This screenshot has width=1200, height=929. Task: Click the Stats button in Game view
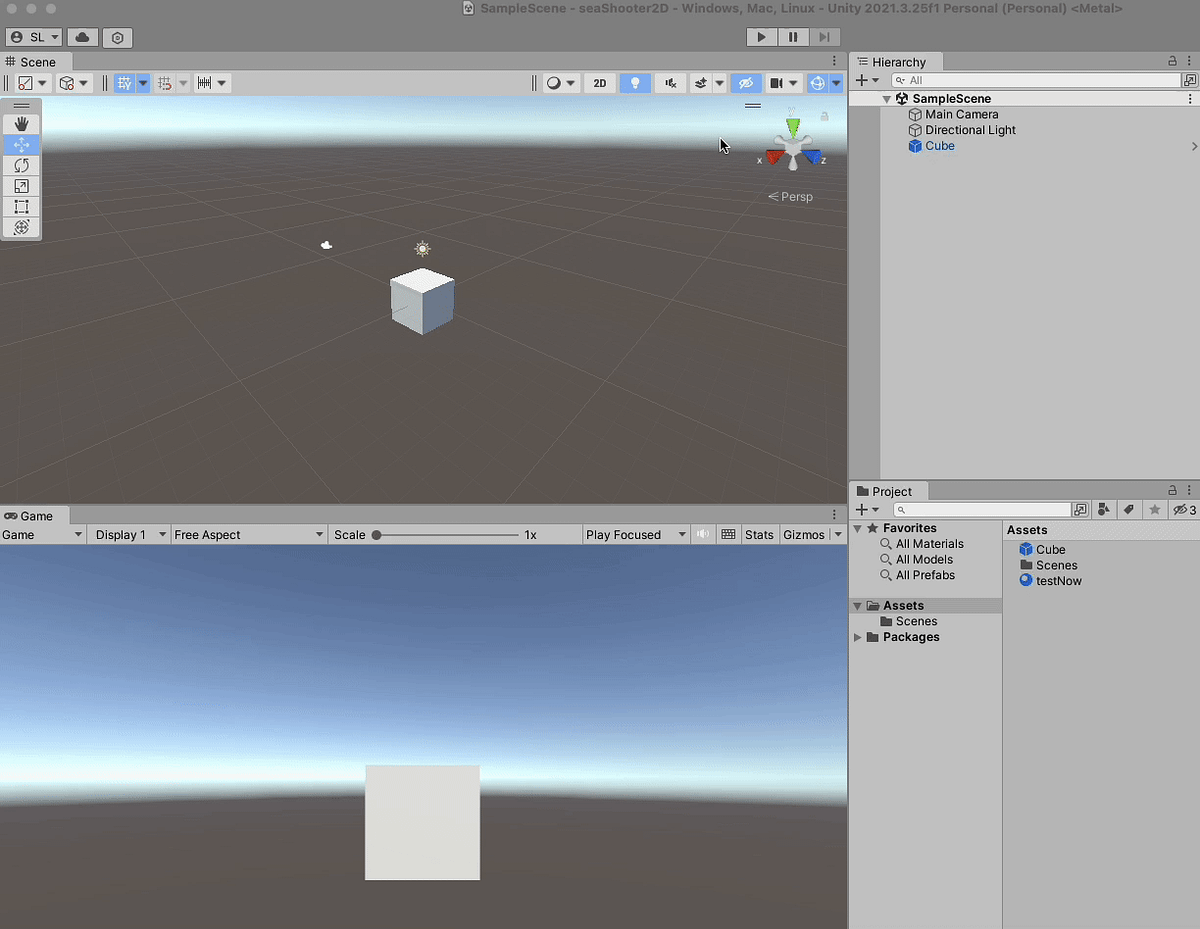[759, 534]
